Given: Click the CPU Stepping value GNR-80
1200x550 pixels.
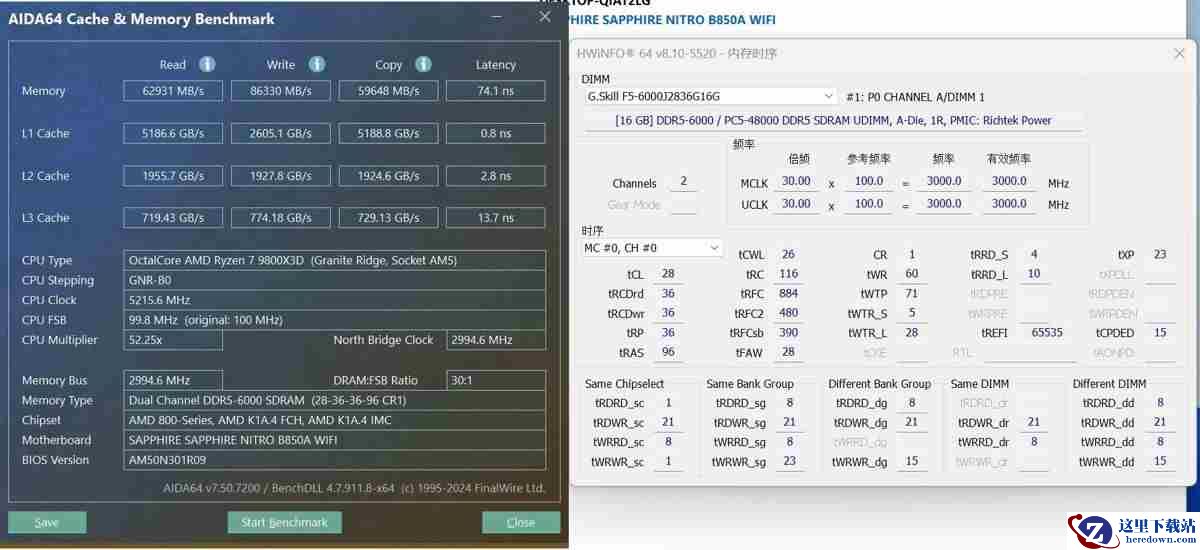Looking at the screenshot, I should pos(336,280).
